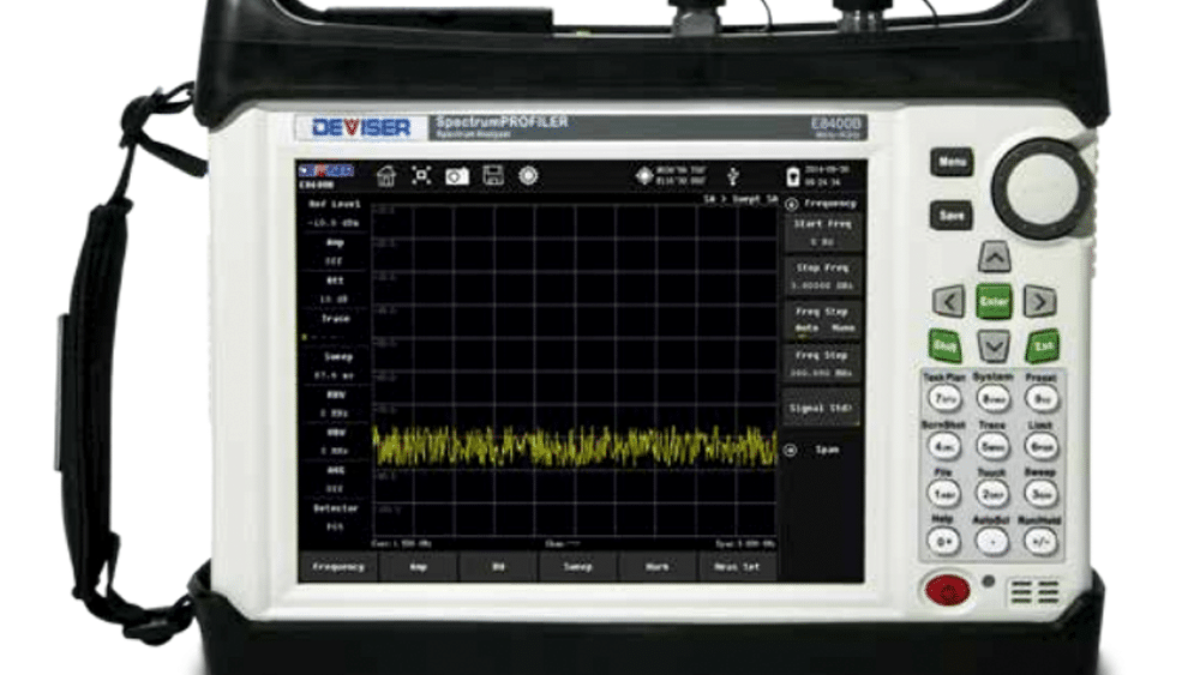Tap the Amp status in left panel
This screenshot has width=1200, height=675.
point(334,250)
